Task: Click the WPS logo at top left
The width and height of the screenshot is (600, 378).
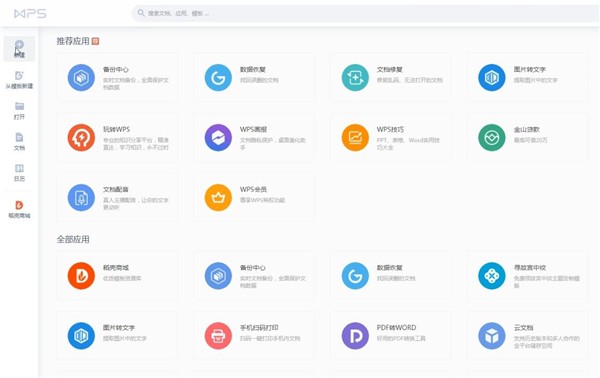Action: click(x=30, y=14)
